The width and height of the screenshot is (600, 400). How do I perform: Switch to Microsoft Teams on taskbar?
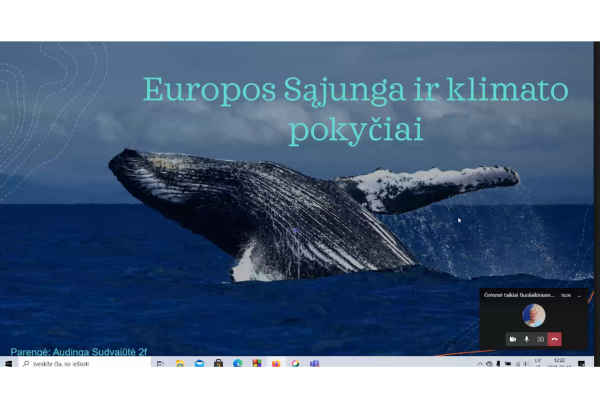(x=315, y=363)
